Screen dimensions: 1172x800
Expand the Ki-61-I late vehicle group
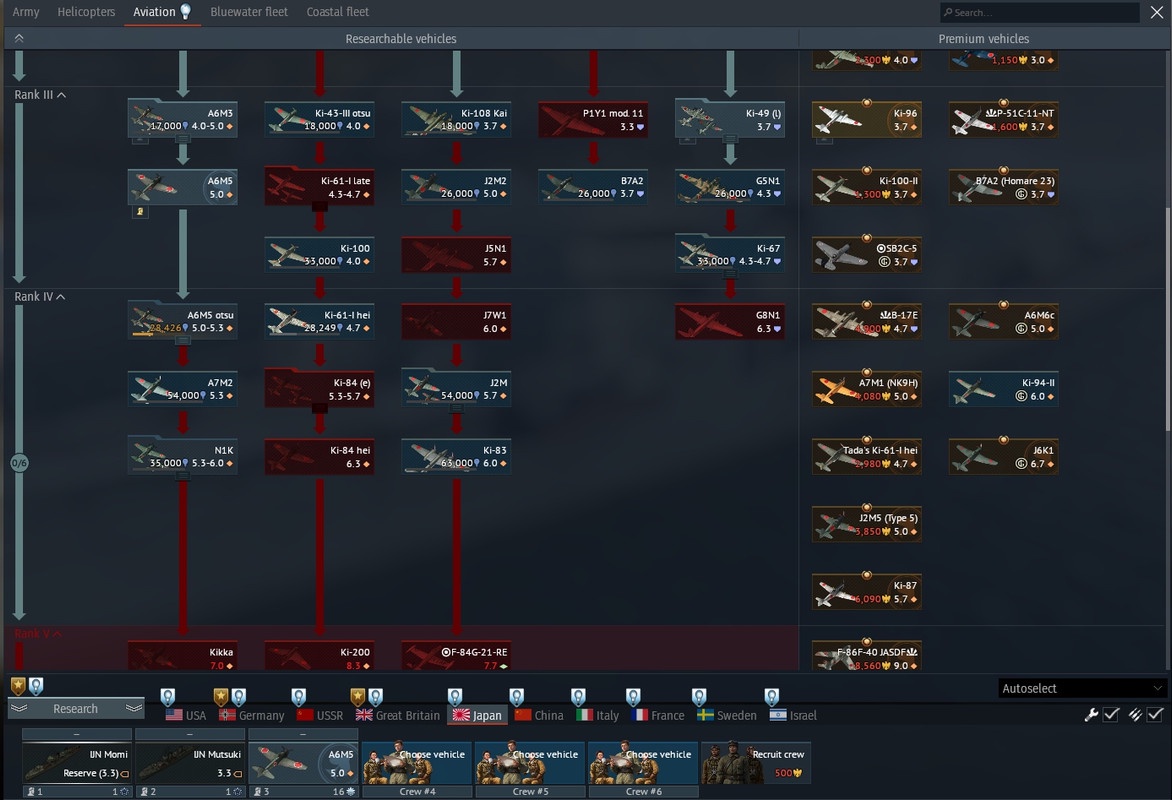(319, 206)
